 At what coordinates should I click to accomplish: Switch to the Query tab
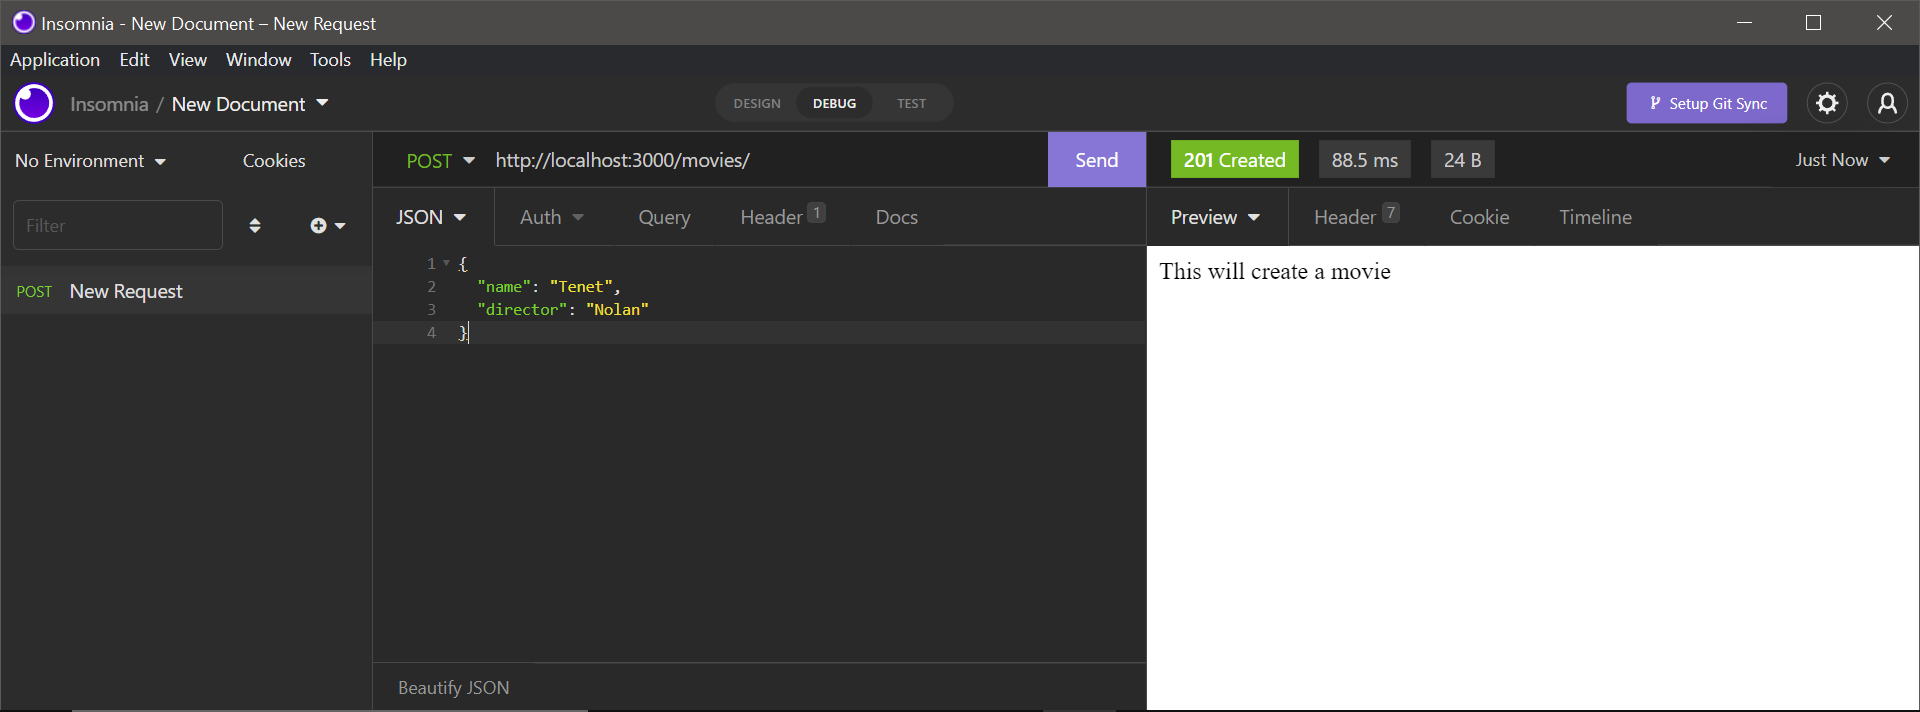(x=664, y=217)
